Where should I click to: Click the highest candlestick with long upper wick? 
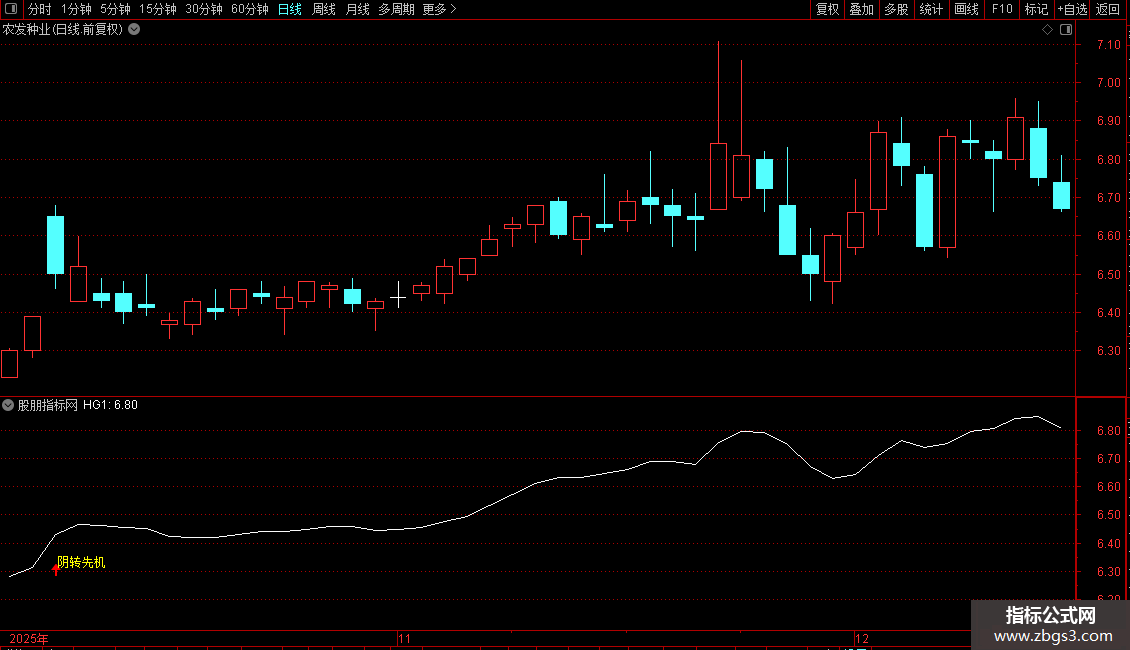pos(719,177)
